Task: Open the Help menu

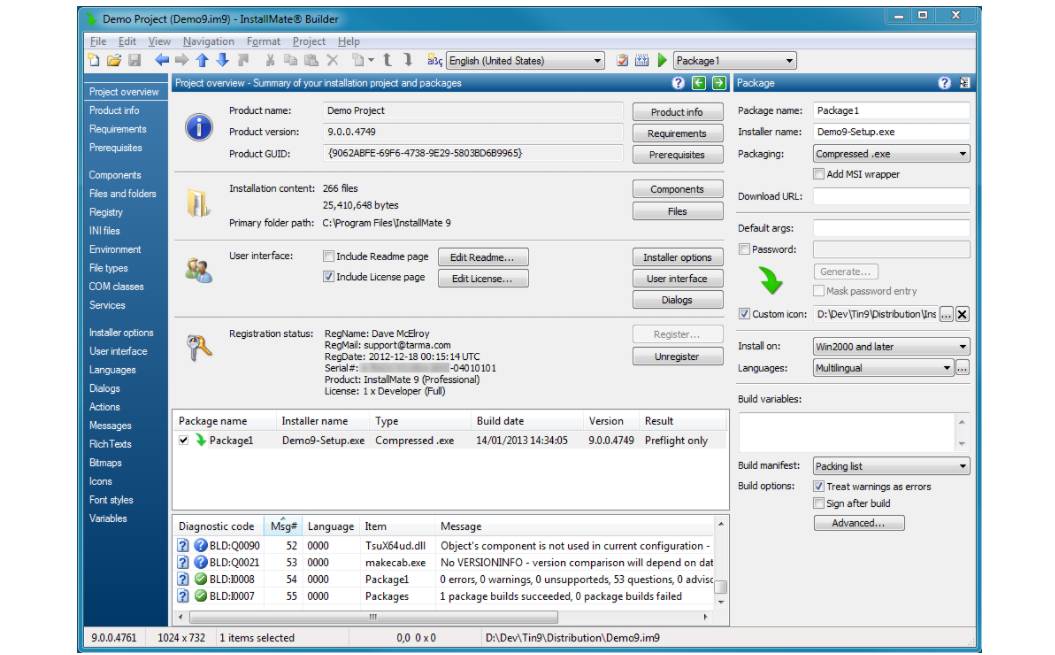Action: point(349,41)
